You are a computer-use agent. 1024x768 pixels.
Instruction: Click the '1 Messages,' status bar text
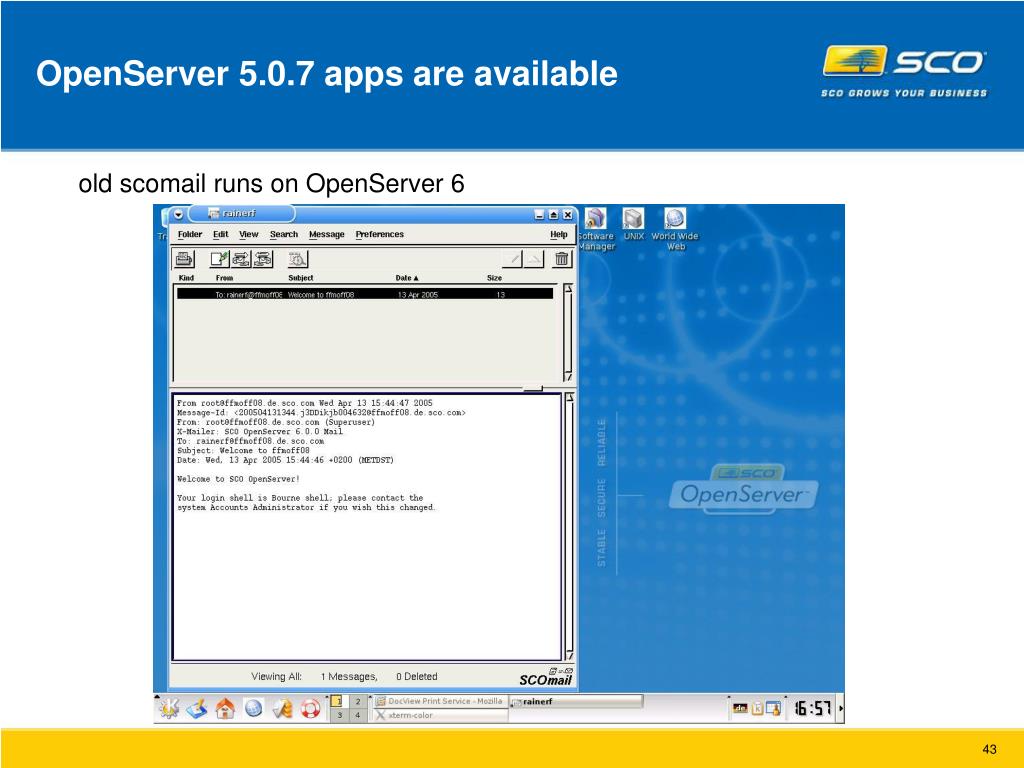coord(349,677)
